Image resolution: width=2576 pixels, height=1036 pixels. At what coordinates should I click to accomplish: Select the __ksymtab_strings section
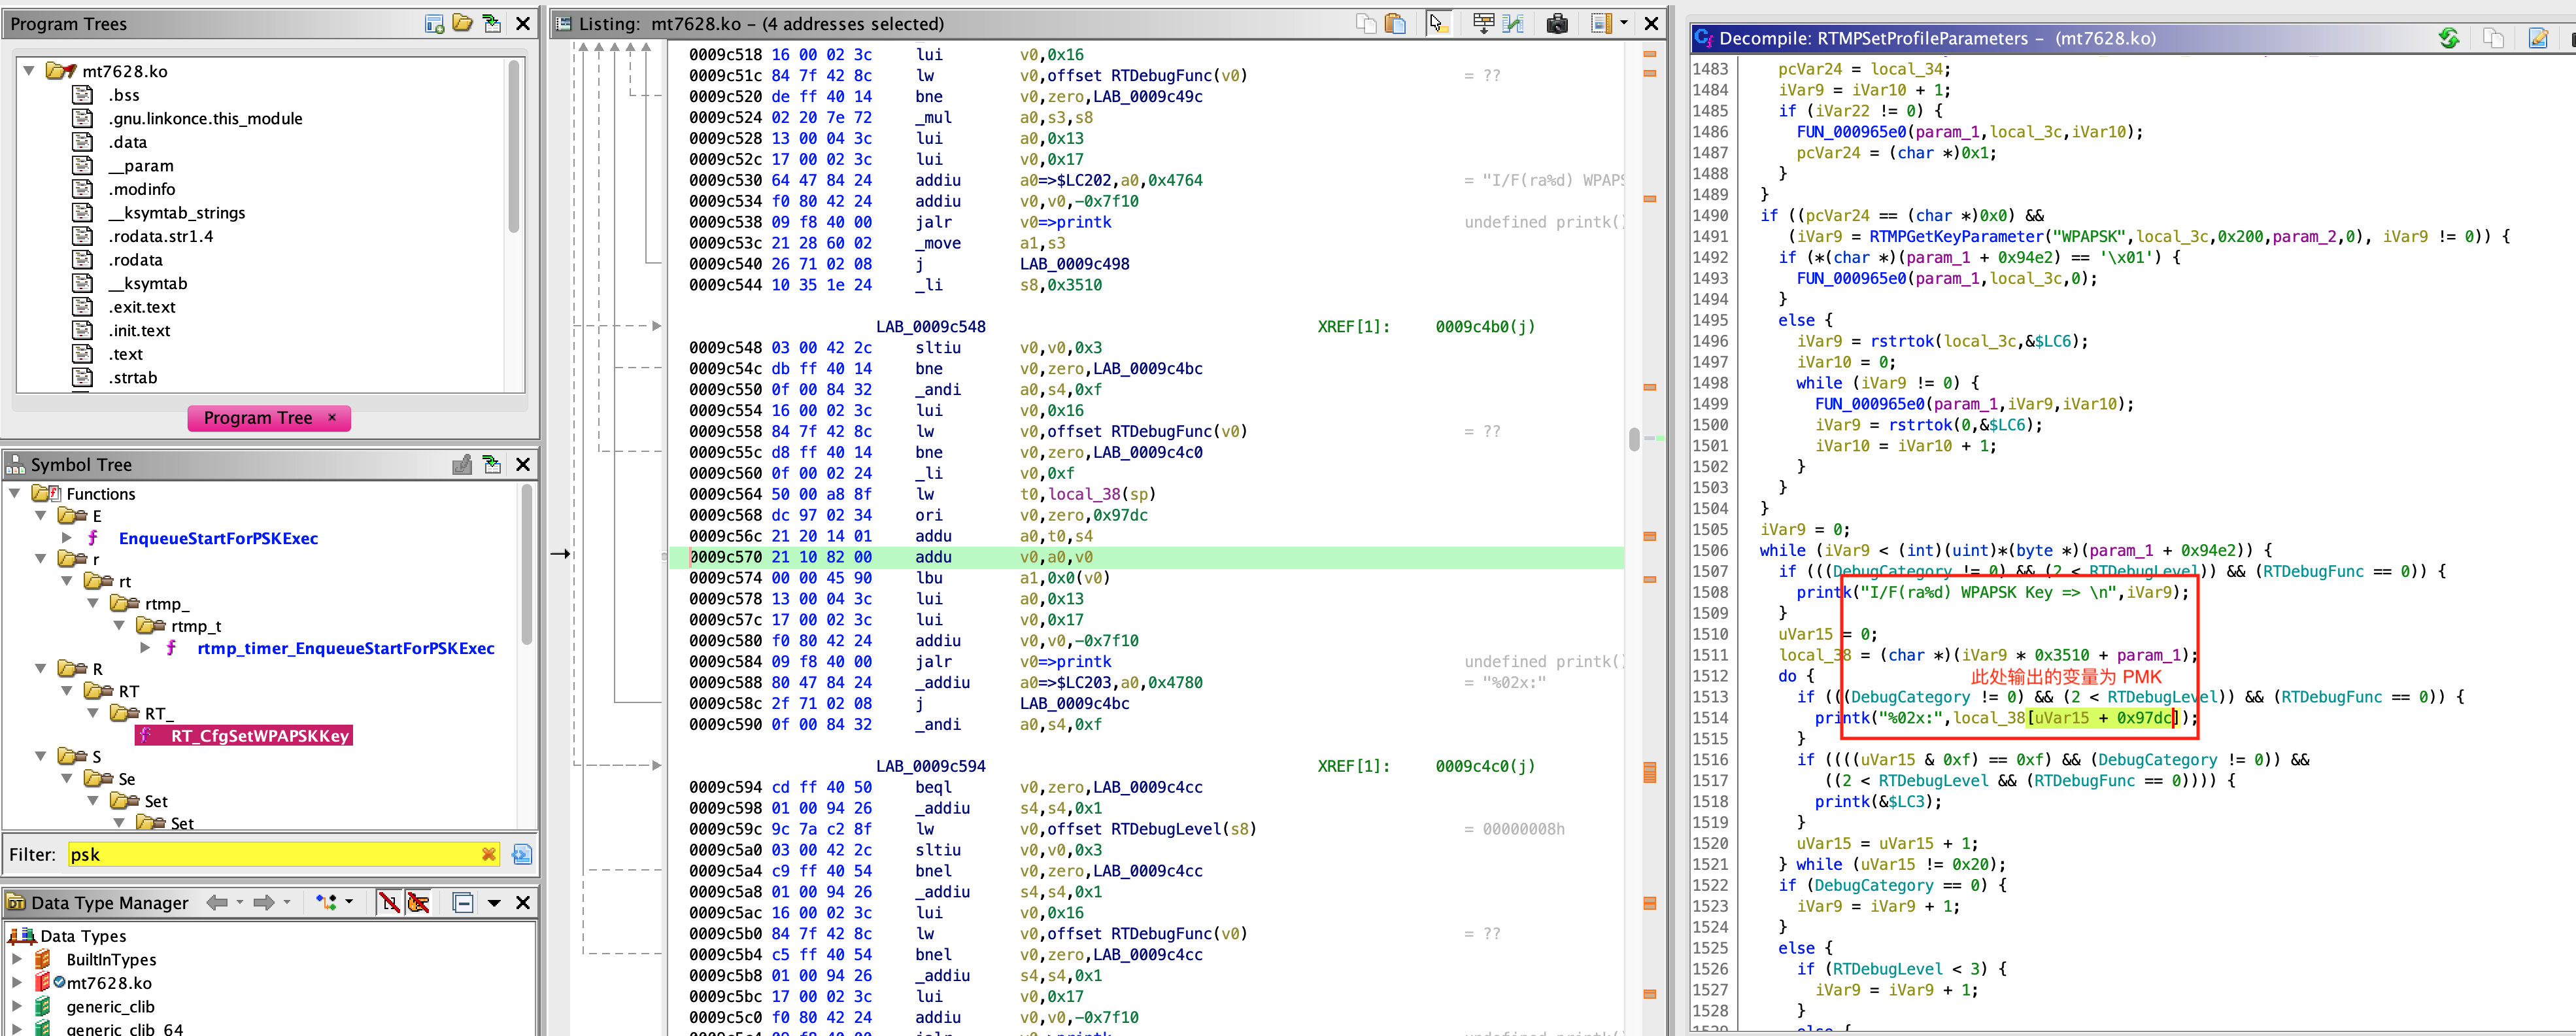pos(177,212)
